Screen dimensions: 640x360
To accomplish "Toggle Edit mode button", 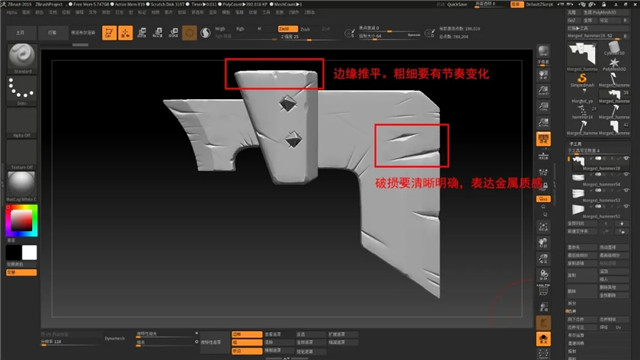I will coord(109,33).
